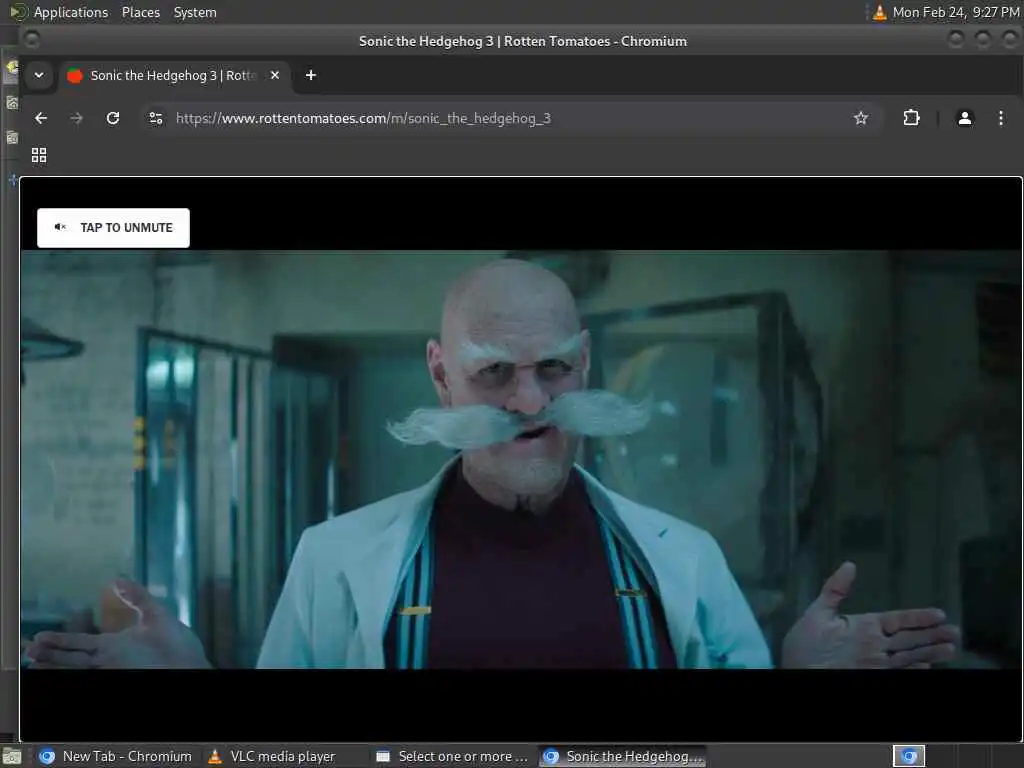Open the Applications menu
This screenshot has height=768, width=1024.
click(x=71, y=12)
